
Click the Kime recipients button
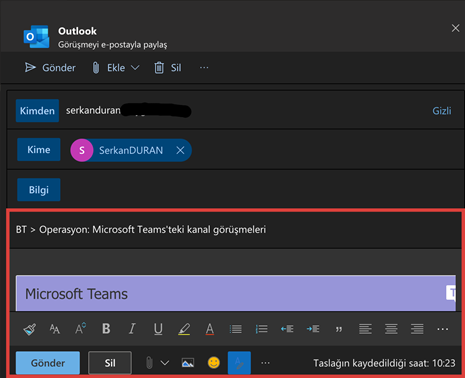point(39,150)
